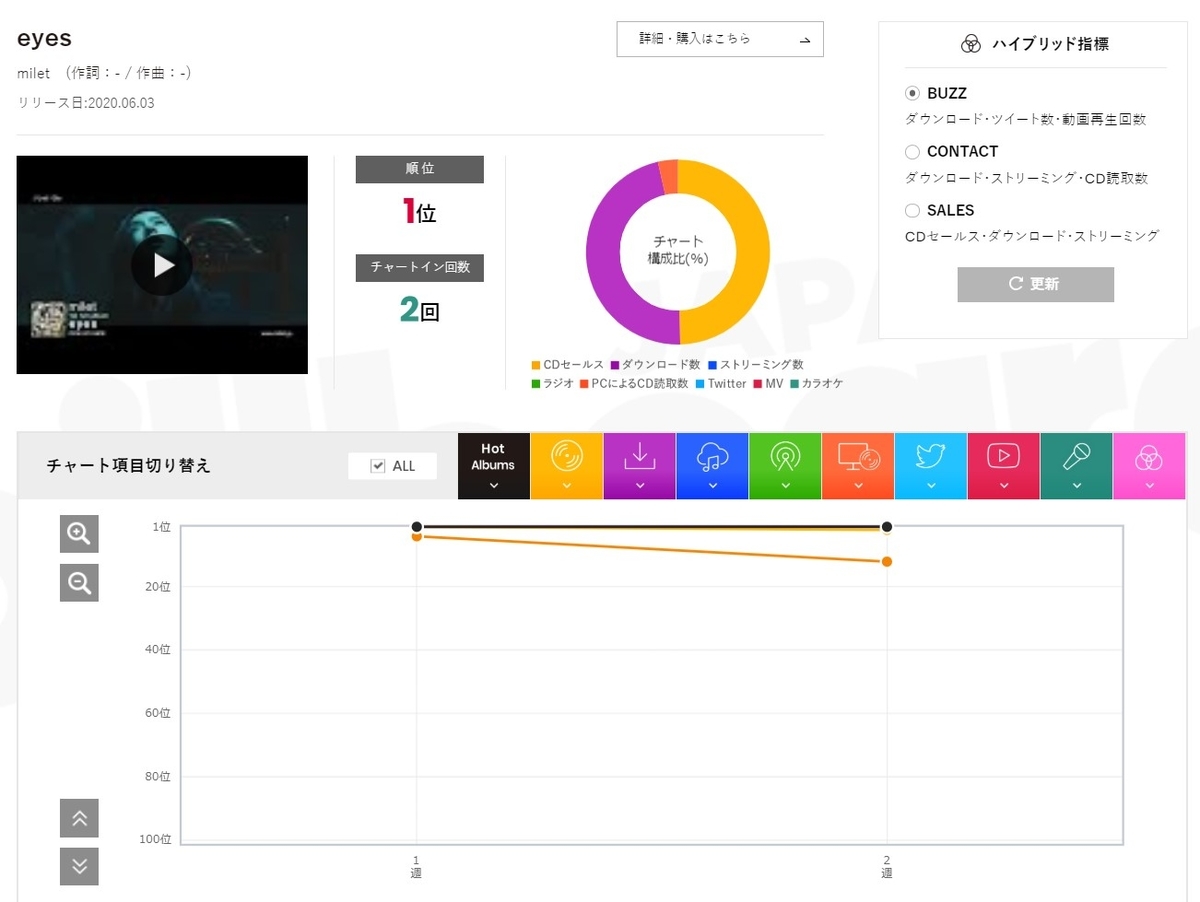
Task: Select the Hot Albums chart tab
Action: click(493, 466)
